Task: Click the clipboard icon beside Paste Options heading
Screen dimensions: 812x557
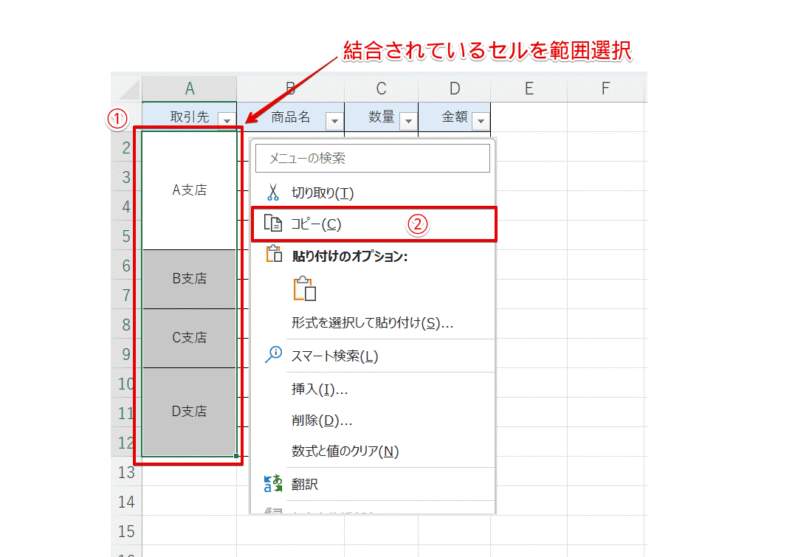Action: [x=274, y=254]
